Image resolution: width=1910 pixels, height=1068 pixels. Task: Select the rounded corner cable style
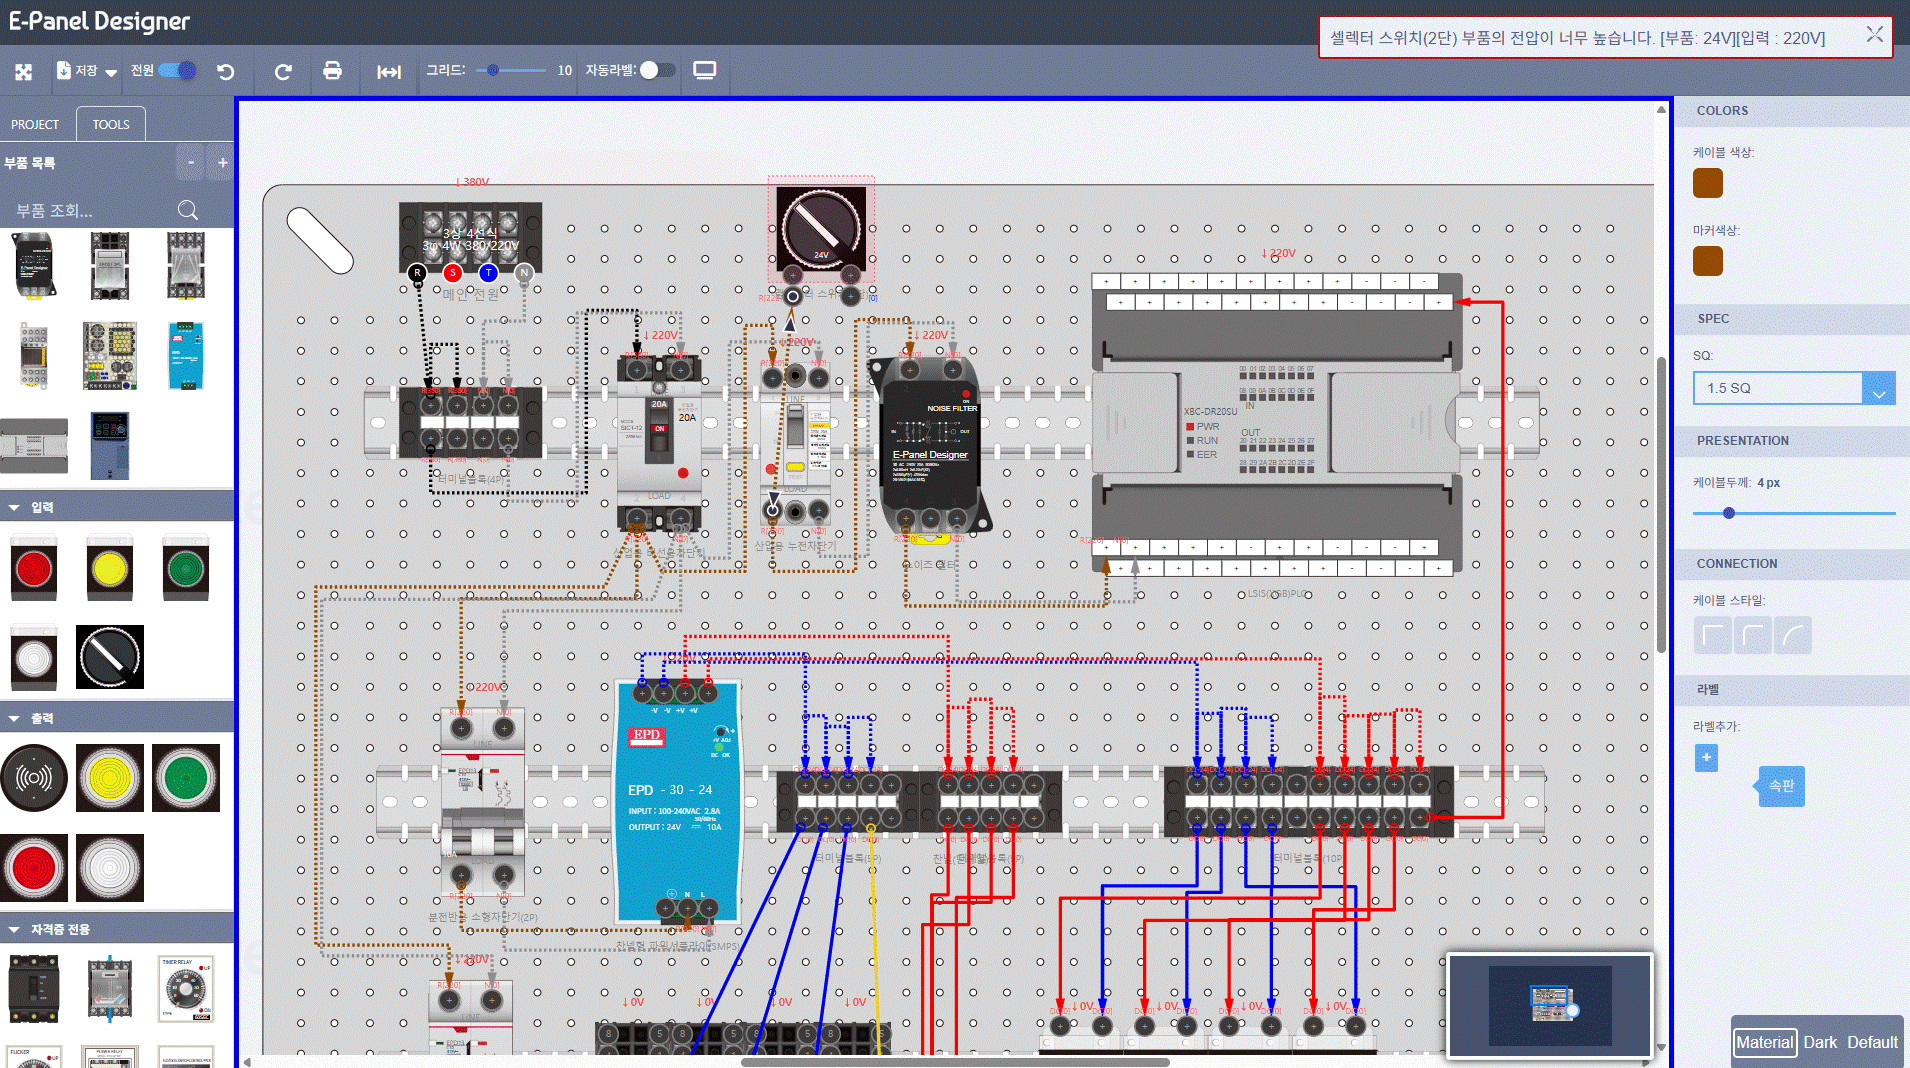[1752, 635]
